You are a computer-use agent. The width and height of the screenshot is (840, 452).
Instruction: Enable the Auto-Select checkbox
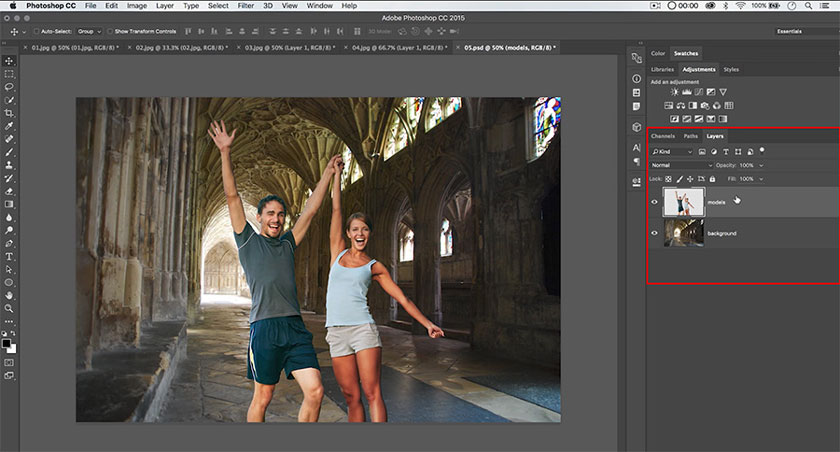tap(36, 31)
